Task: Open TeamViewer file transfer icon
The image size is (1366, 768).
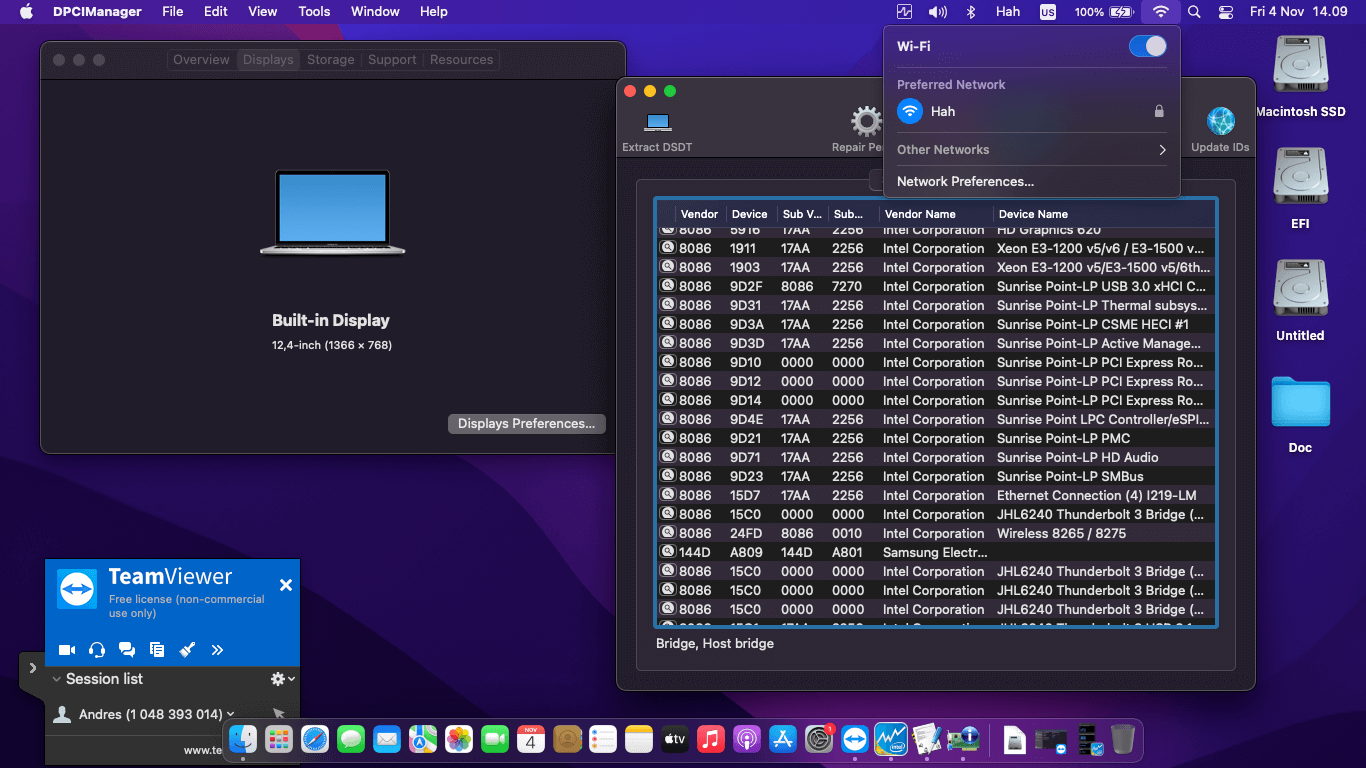Action: click(x=157, y=650)
